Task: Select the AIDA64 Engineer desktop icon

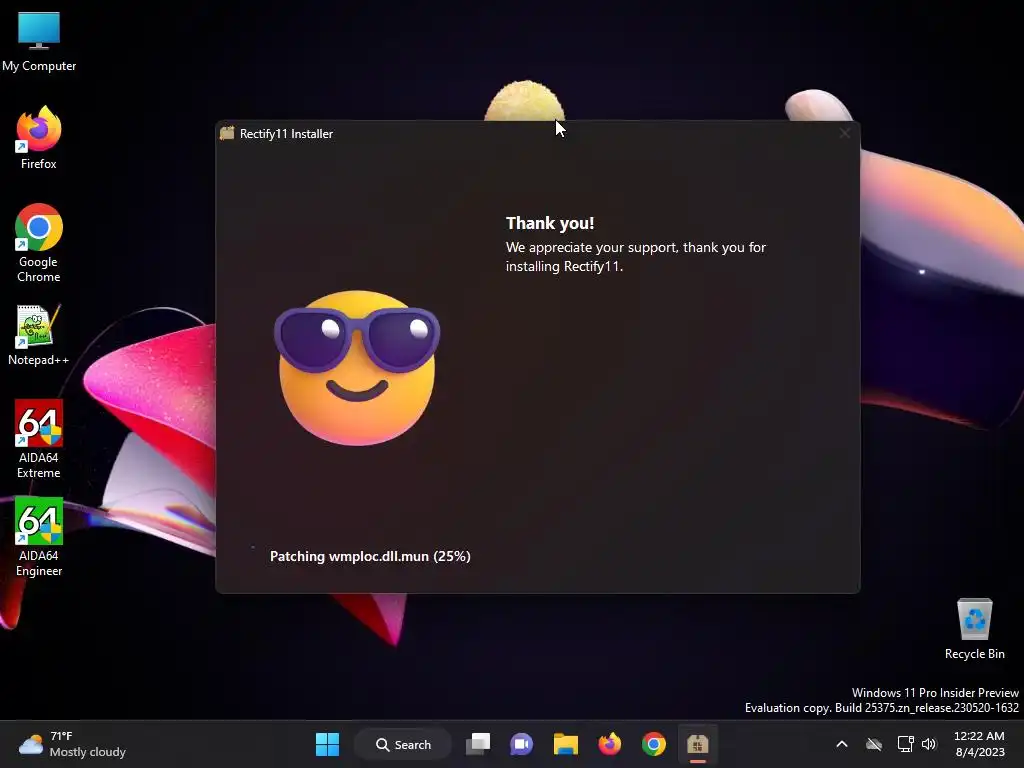Action: (39, 537)
